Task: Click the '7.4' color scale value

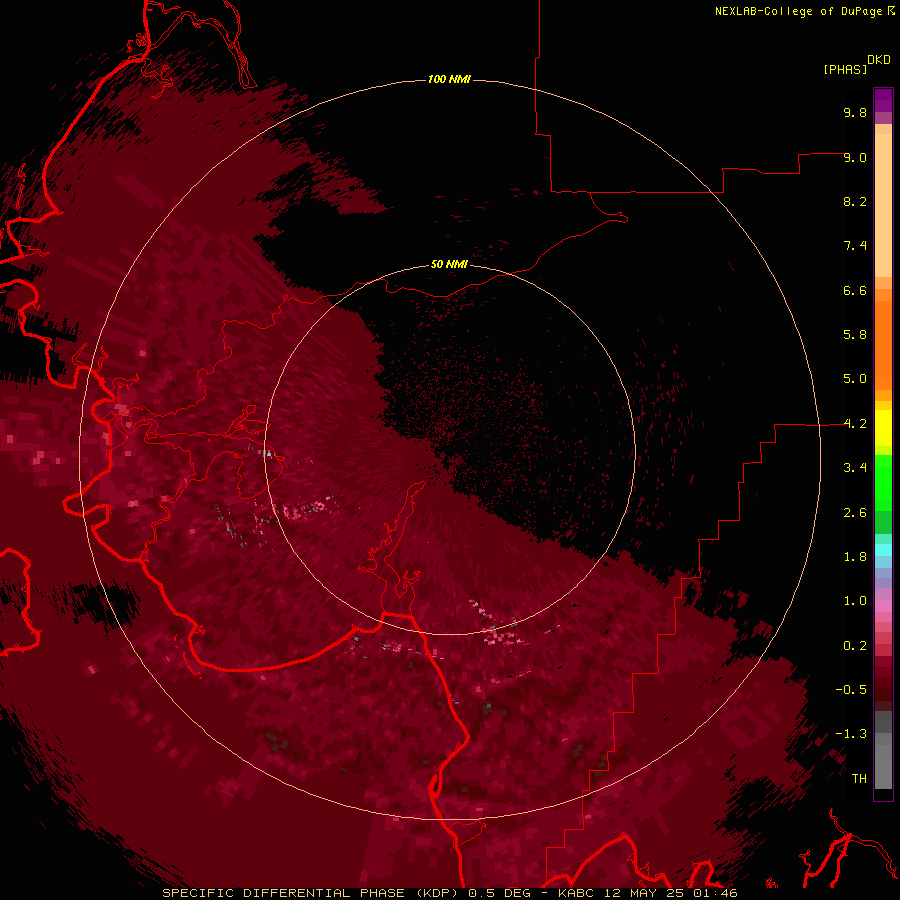Action: point(855,246)
